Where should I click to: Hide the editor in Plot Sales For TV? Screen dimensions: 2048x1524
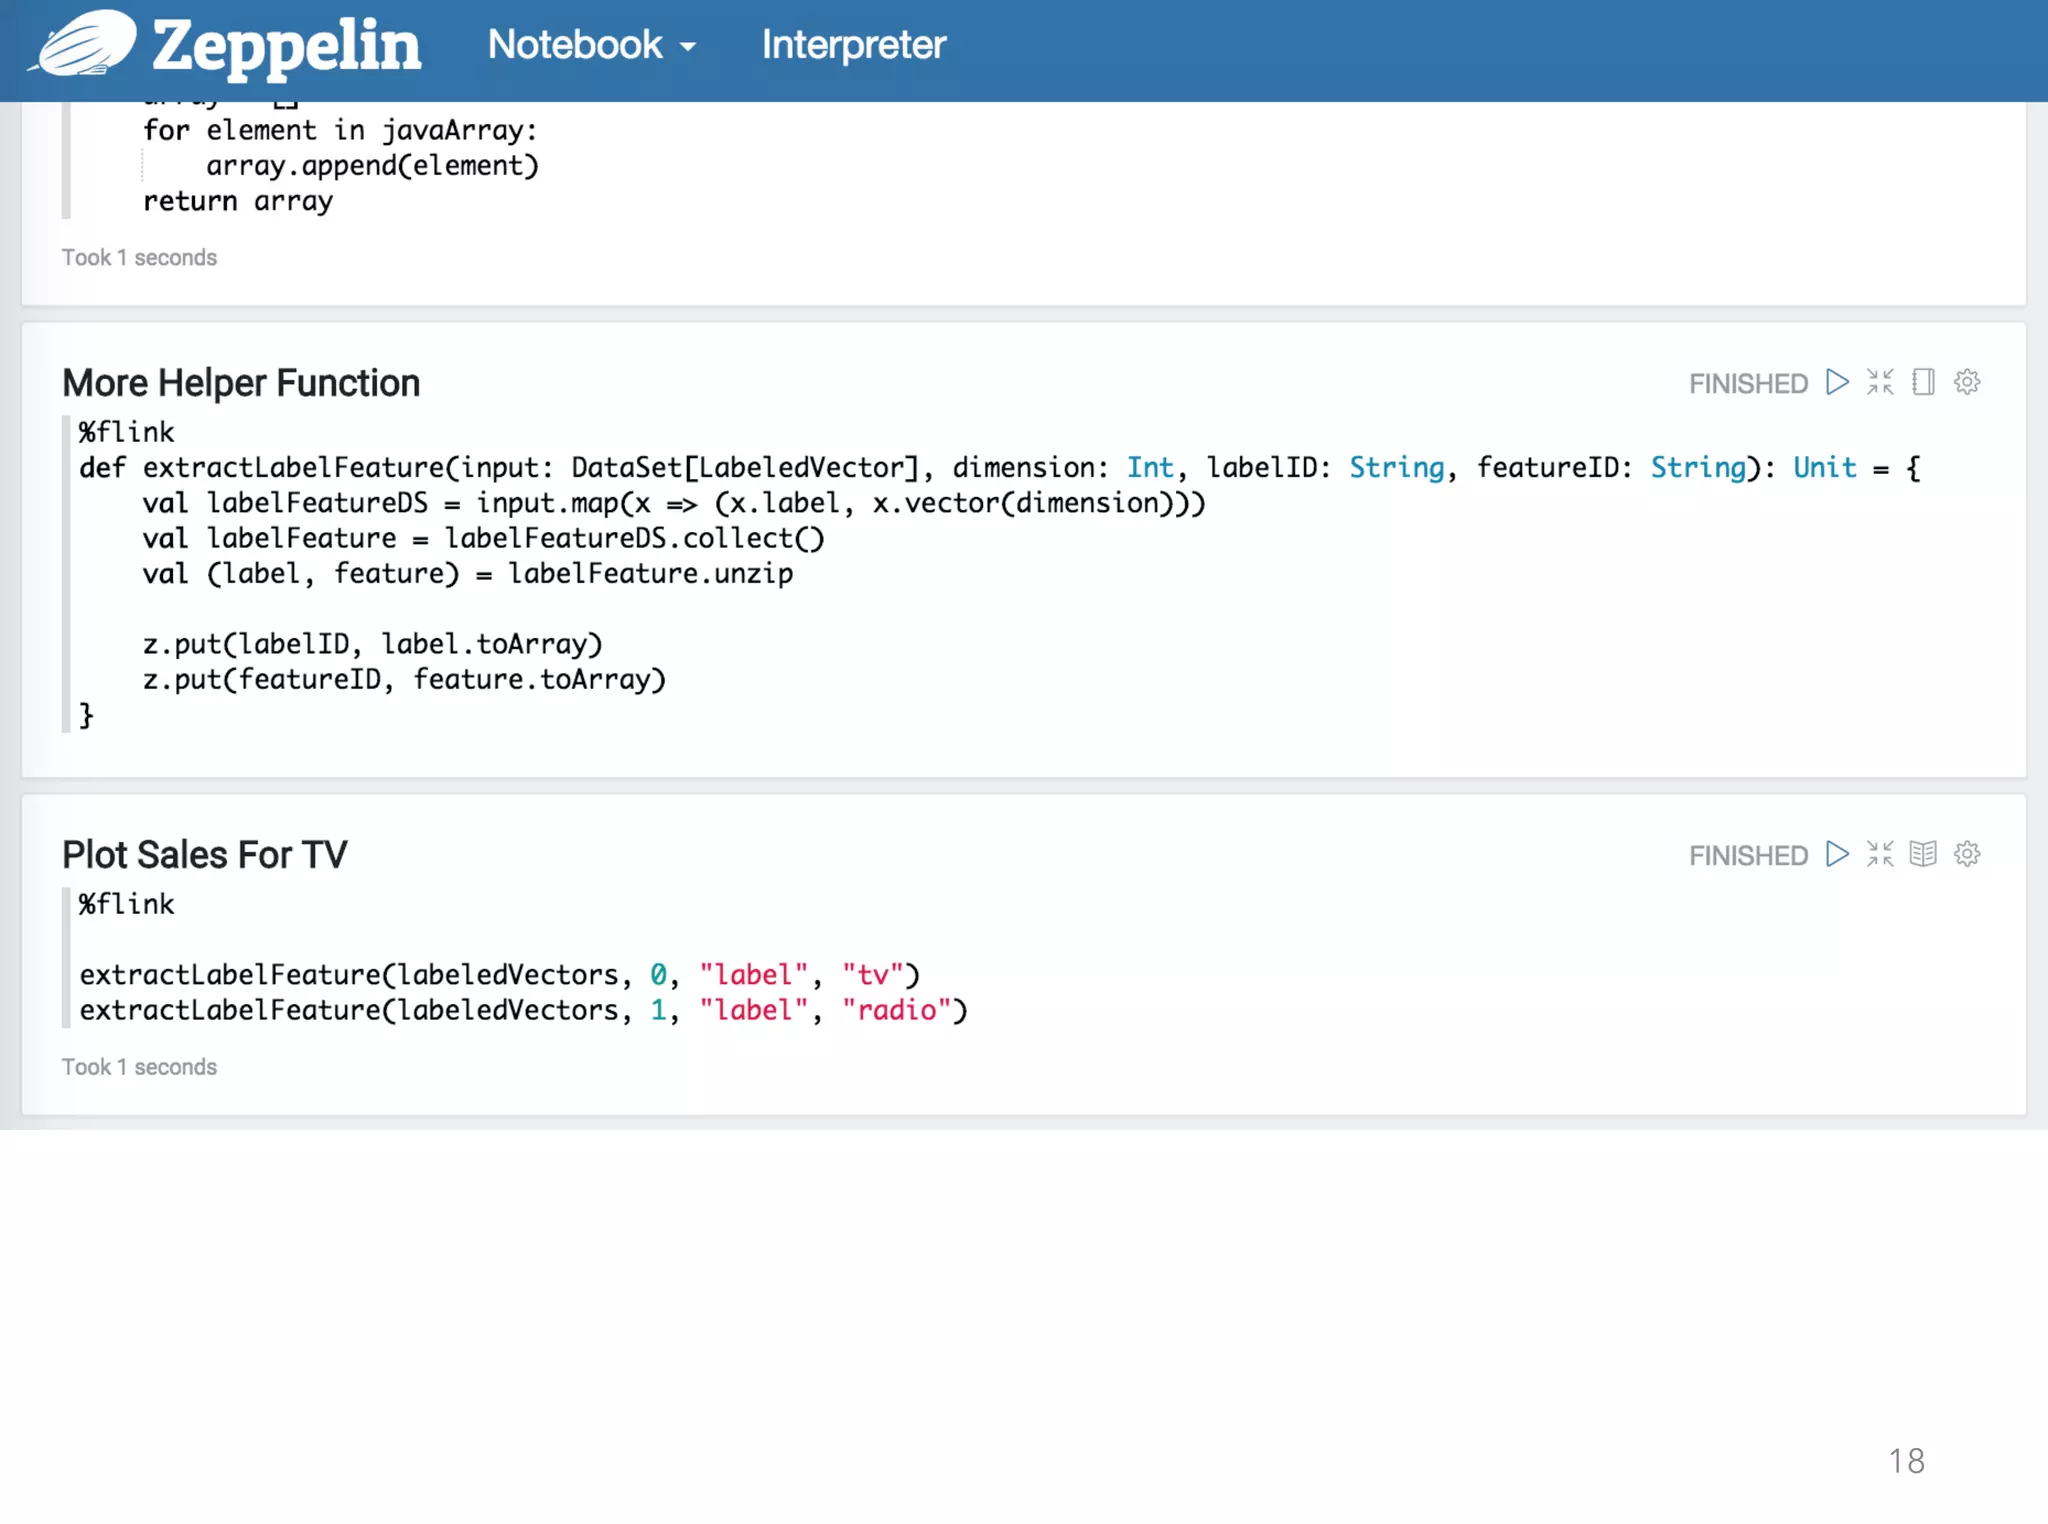(1880, 854)
